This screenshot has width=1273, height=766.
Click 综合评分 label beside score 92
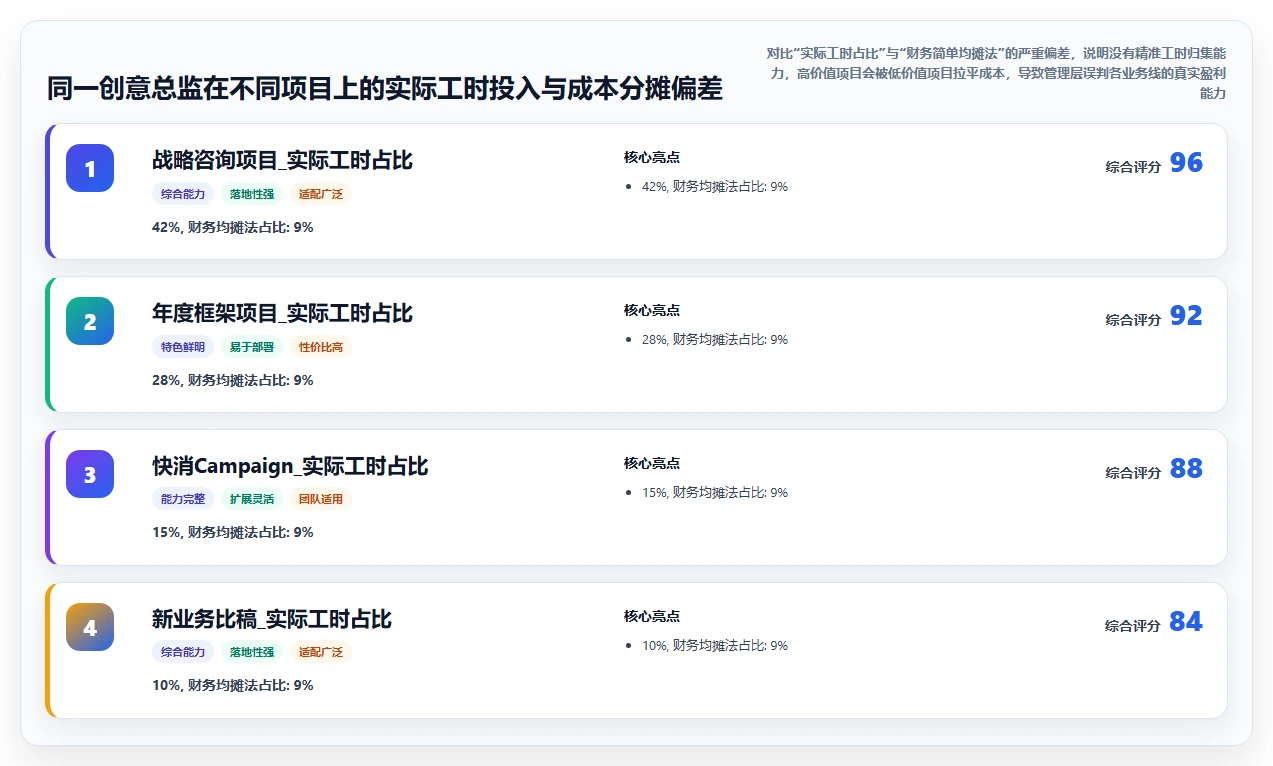(1133, 320)
